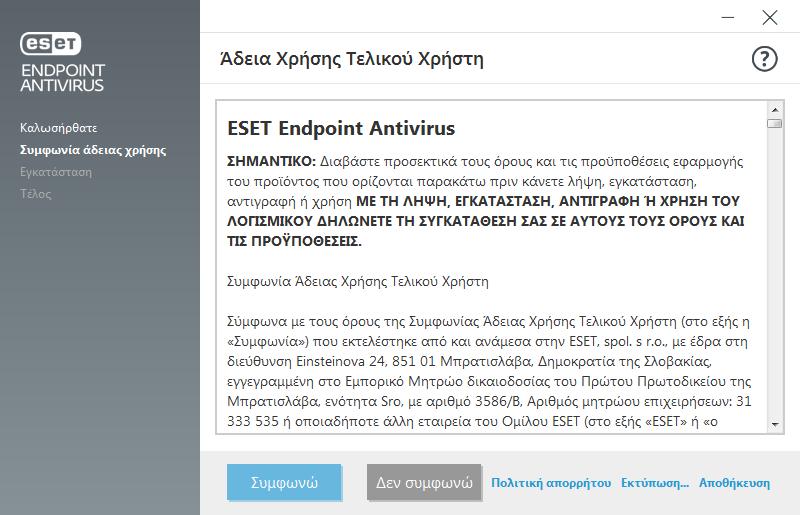Click the Εκτύπωση... link
Viewport: 800px width, 515px height.
click(x=655, y=483)
